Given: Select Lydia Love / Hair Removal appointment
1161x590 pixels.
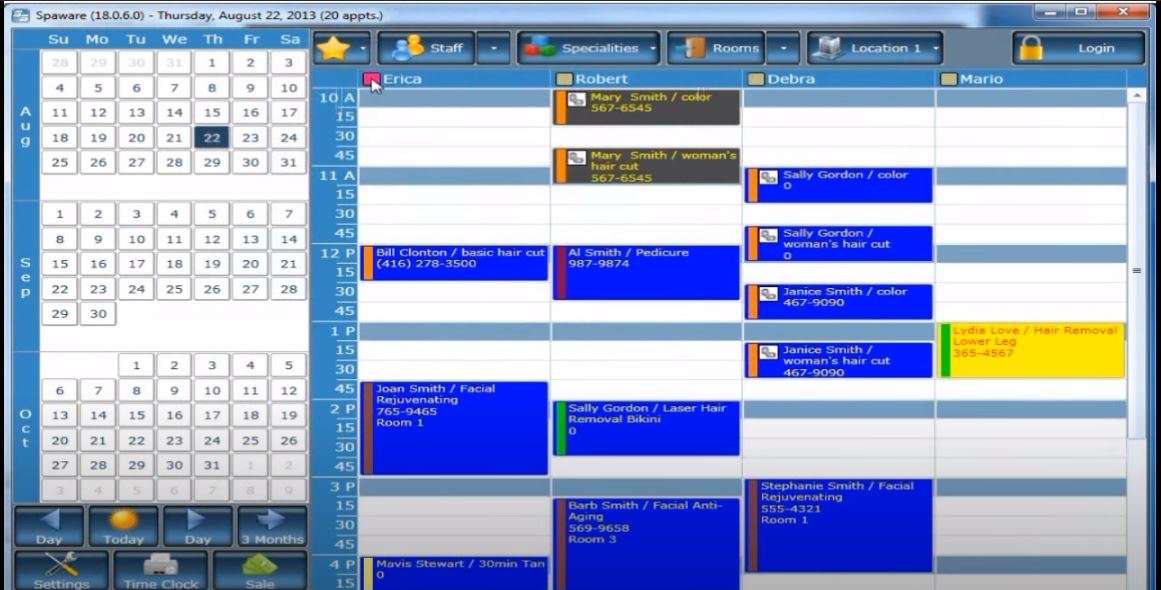Looking at the screenshot, I should click(x=1031, y=350).
